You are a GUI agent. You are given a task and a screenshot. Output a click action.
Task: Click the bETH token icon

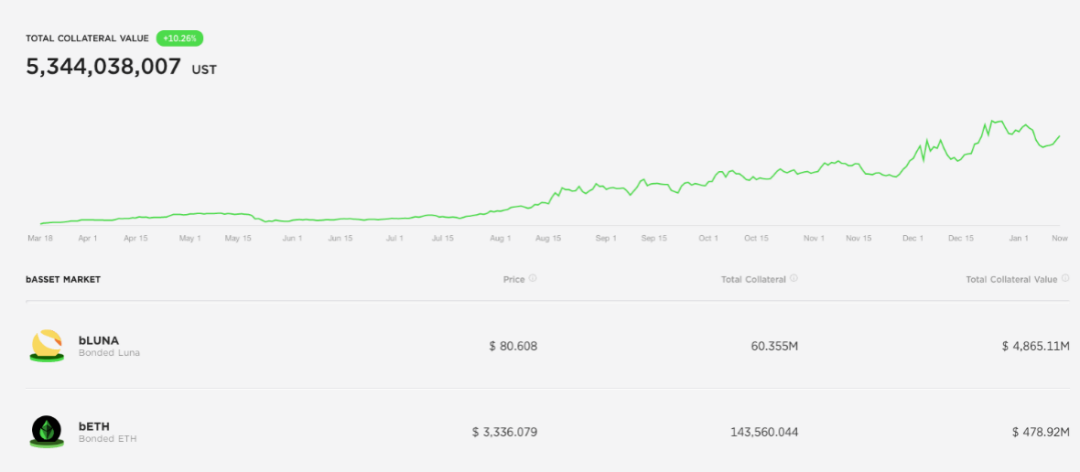tap(48, 432)
